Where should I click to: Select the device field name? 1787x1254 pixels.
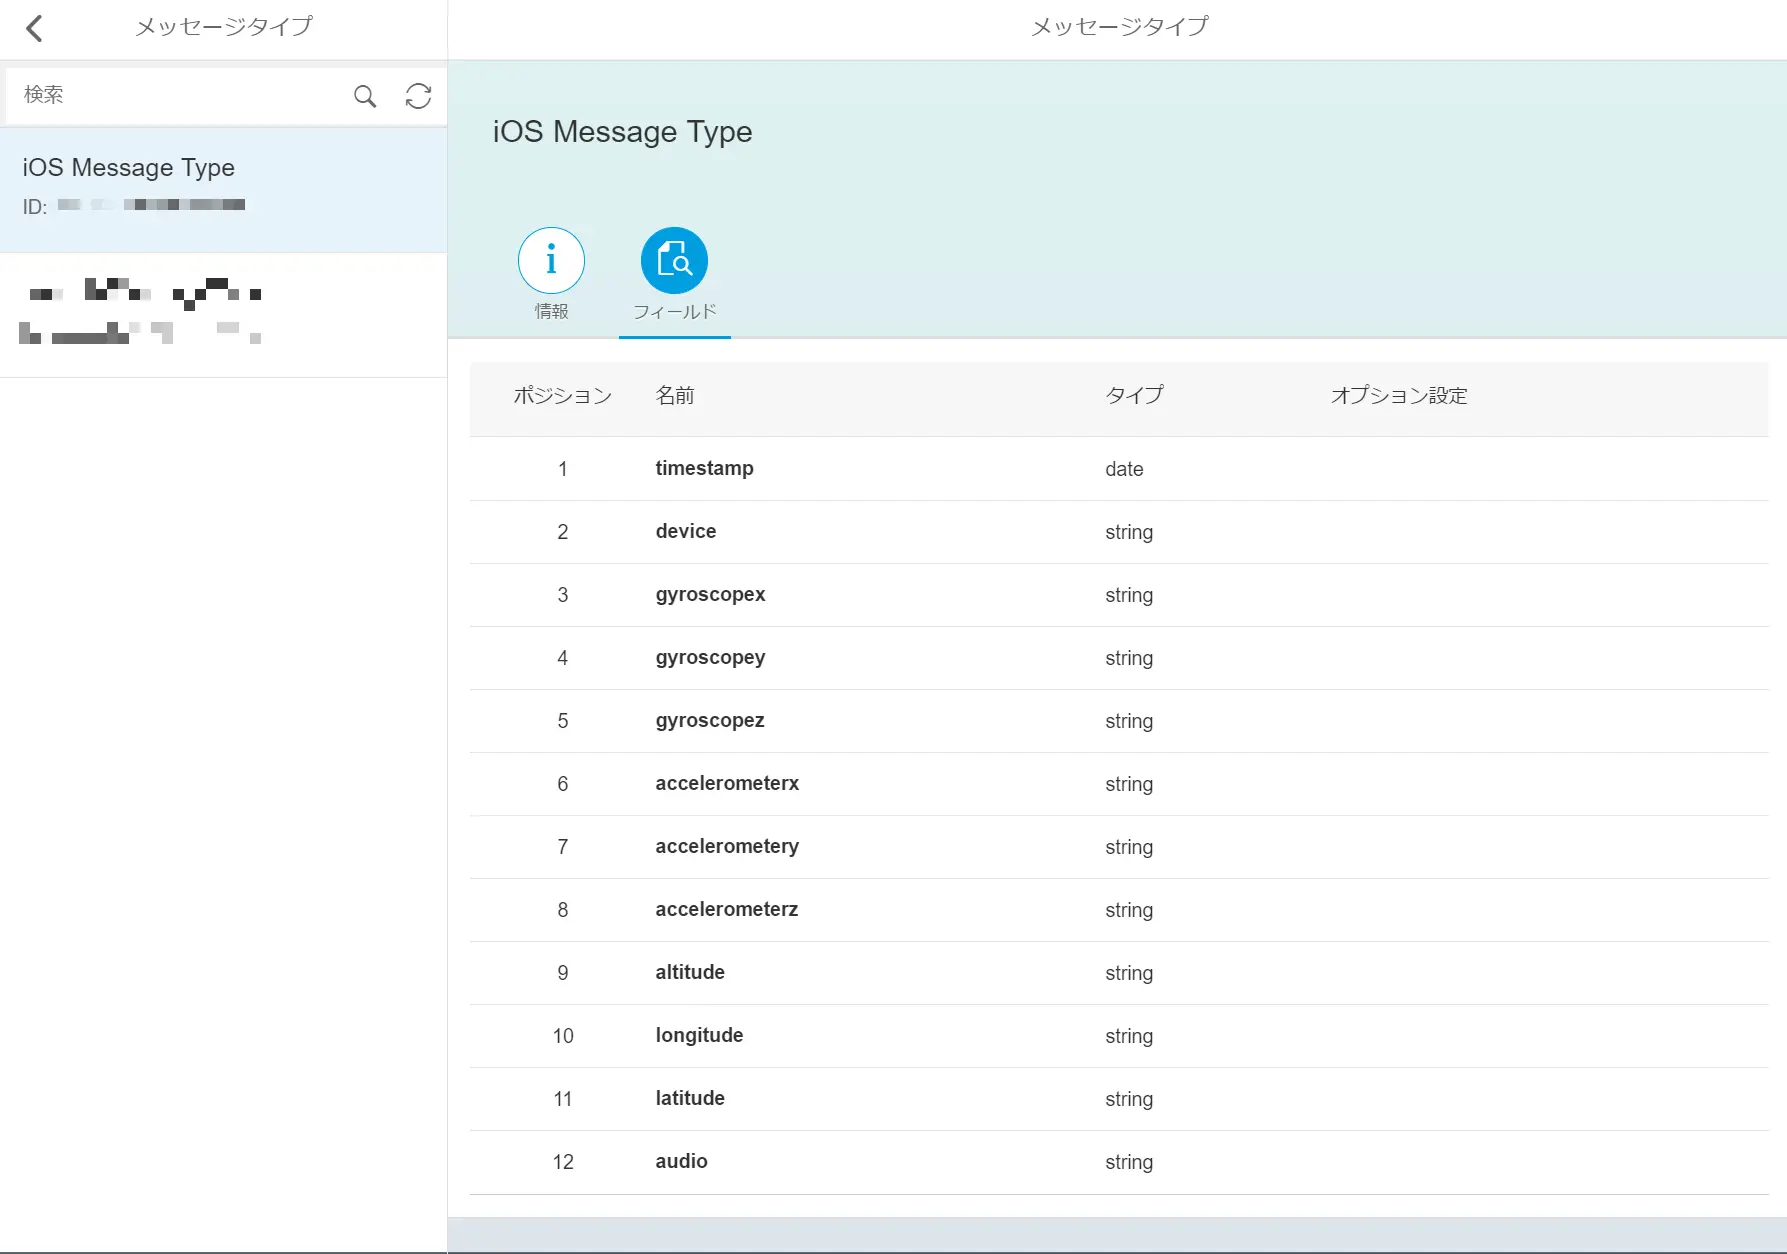[685, 531]
